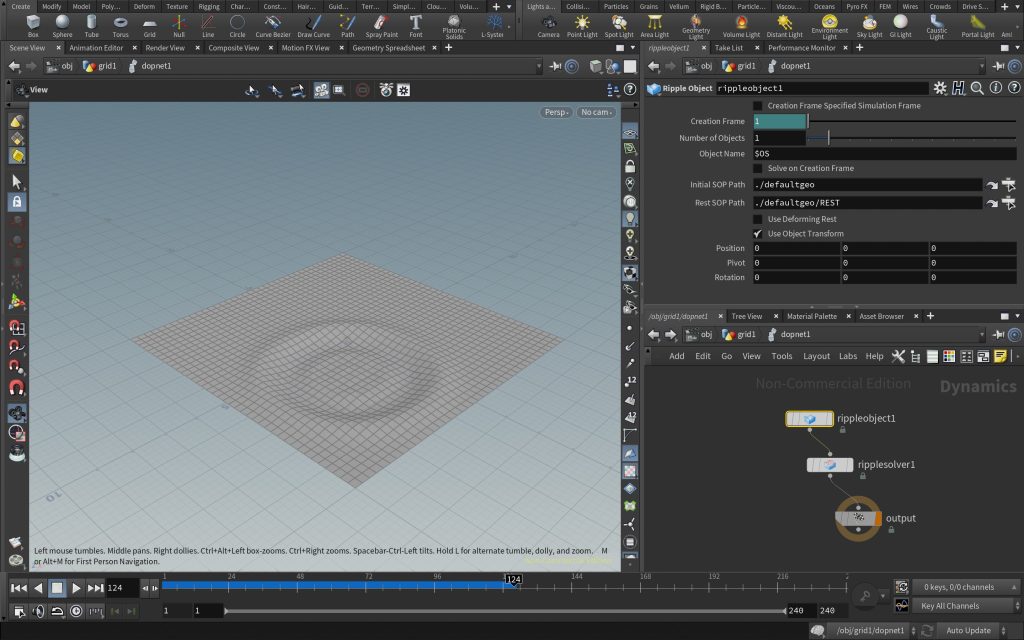Open the Performance Monitor tab
This screenshot has width=1024, height=640.
click(801, 48)
